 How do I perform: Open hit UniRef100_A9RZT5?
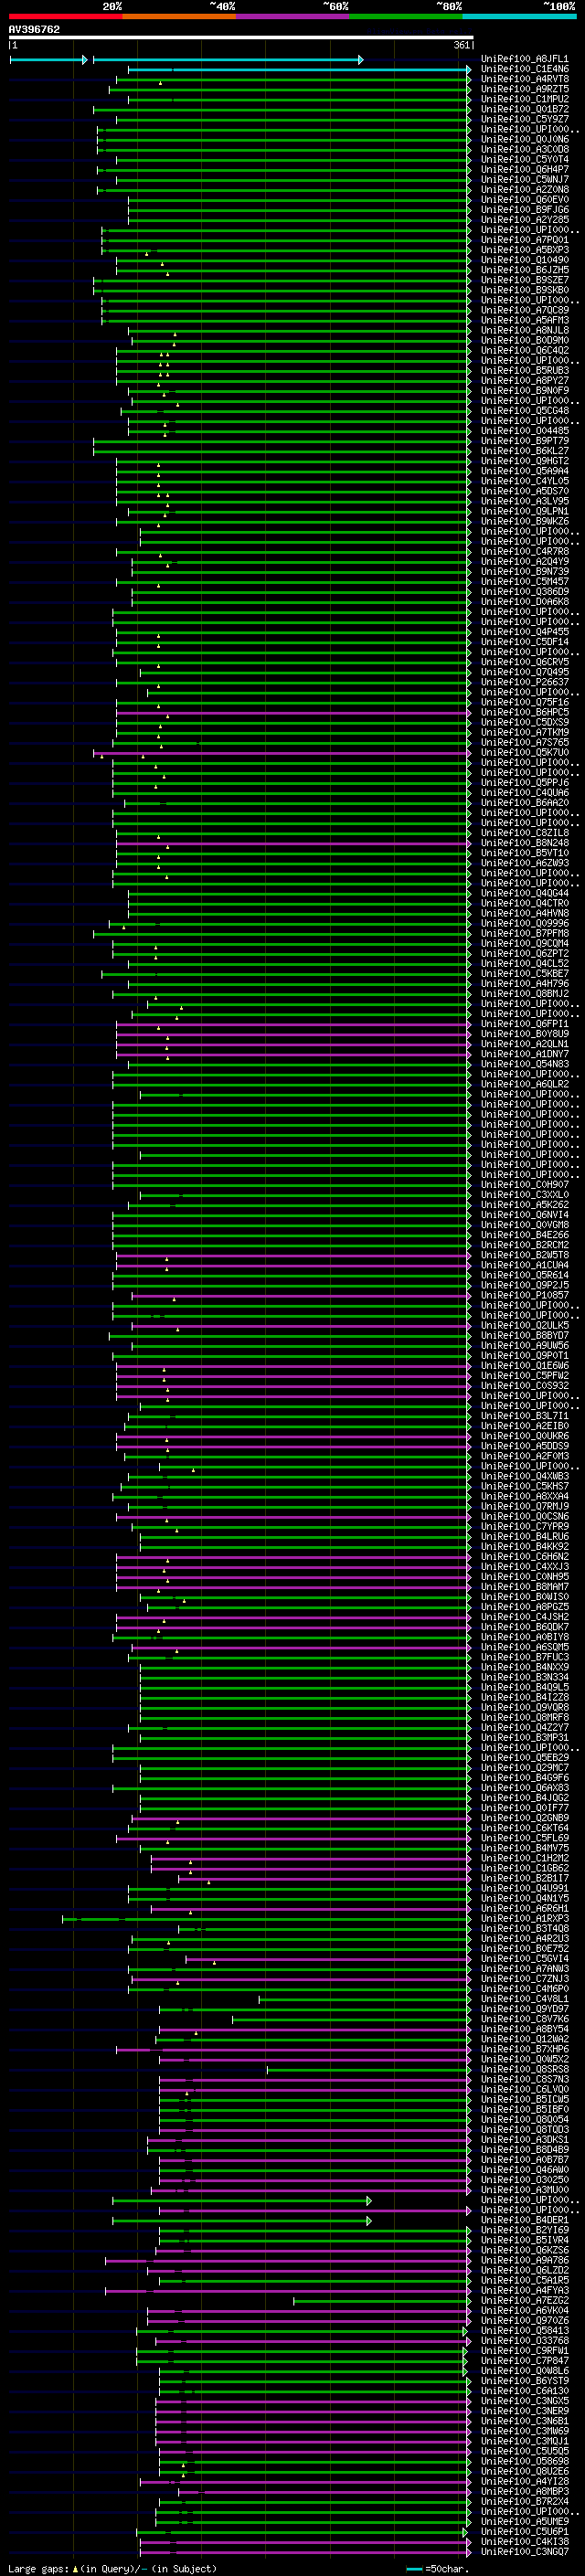pyautogui.click(x=525, y=89)
